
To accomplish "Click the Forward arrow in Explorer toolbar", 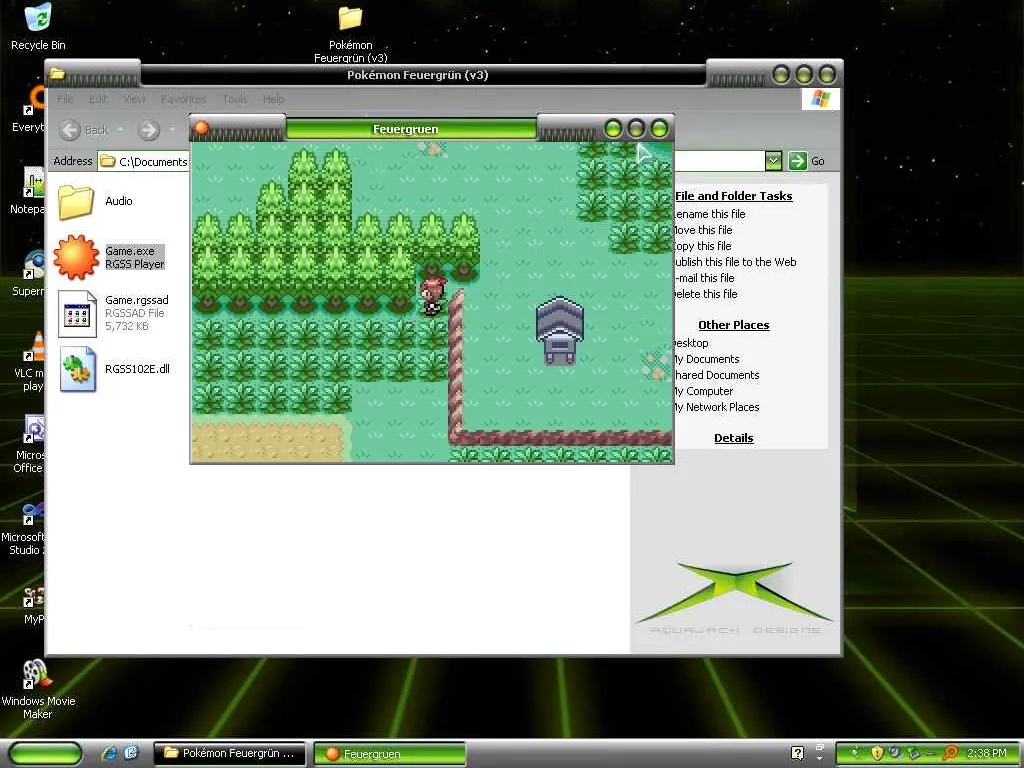I will coord(149,130).
